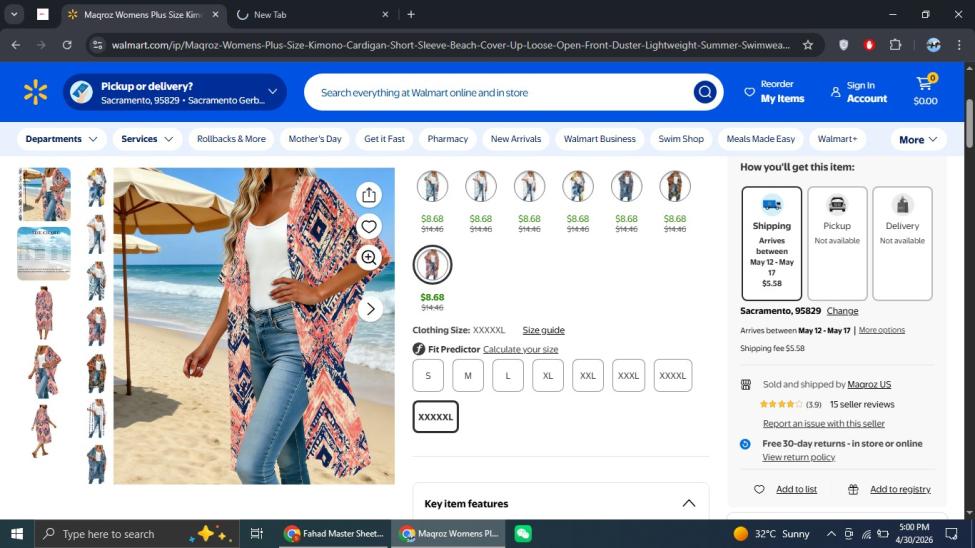Open the shopping cart icon

coord(925,91)
